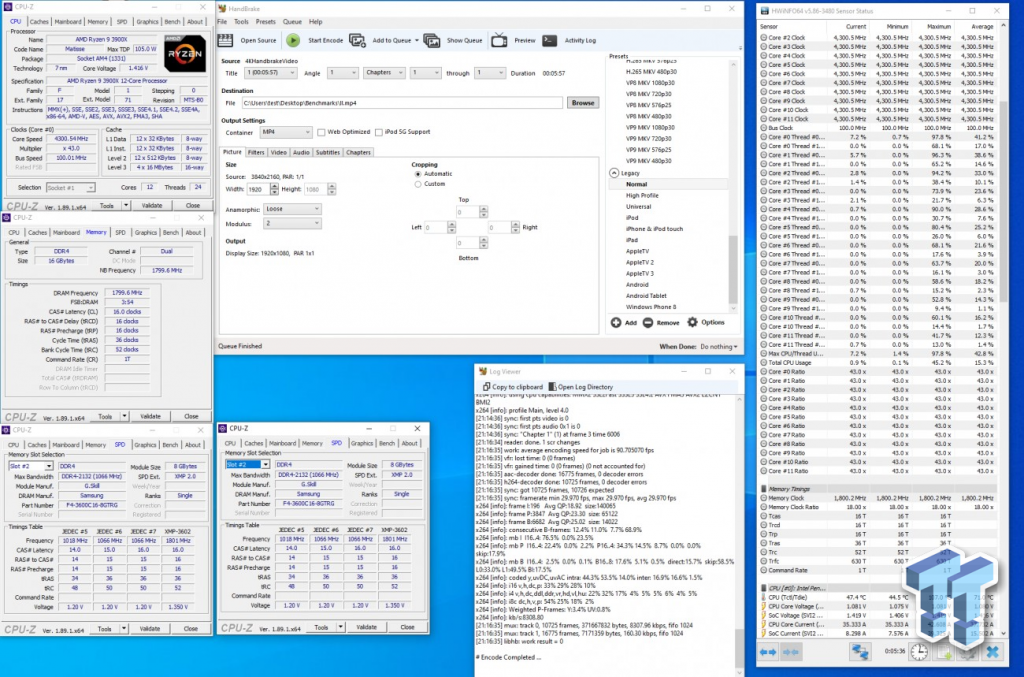Open the Container MP4 dropdown
1024x677 pixels.
pos(284,132)
